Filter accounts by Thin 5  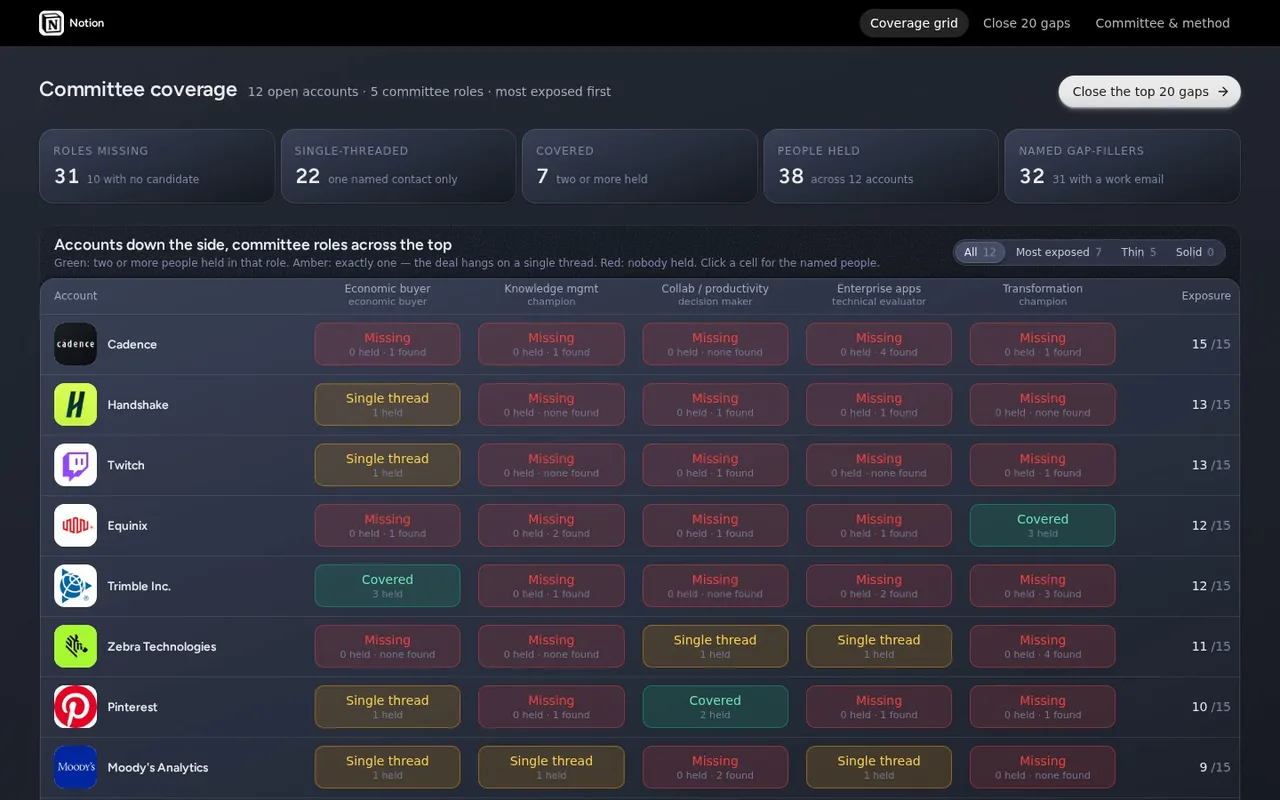(x=1139, y=252)
